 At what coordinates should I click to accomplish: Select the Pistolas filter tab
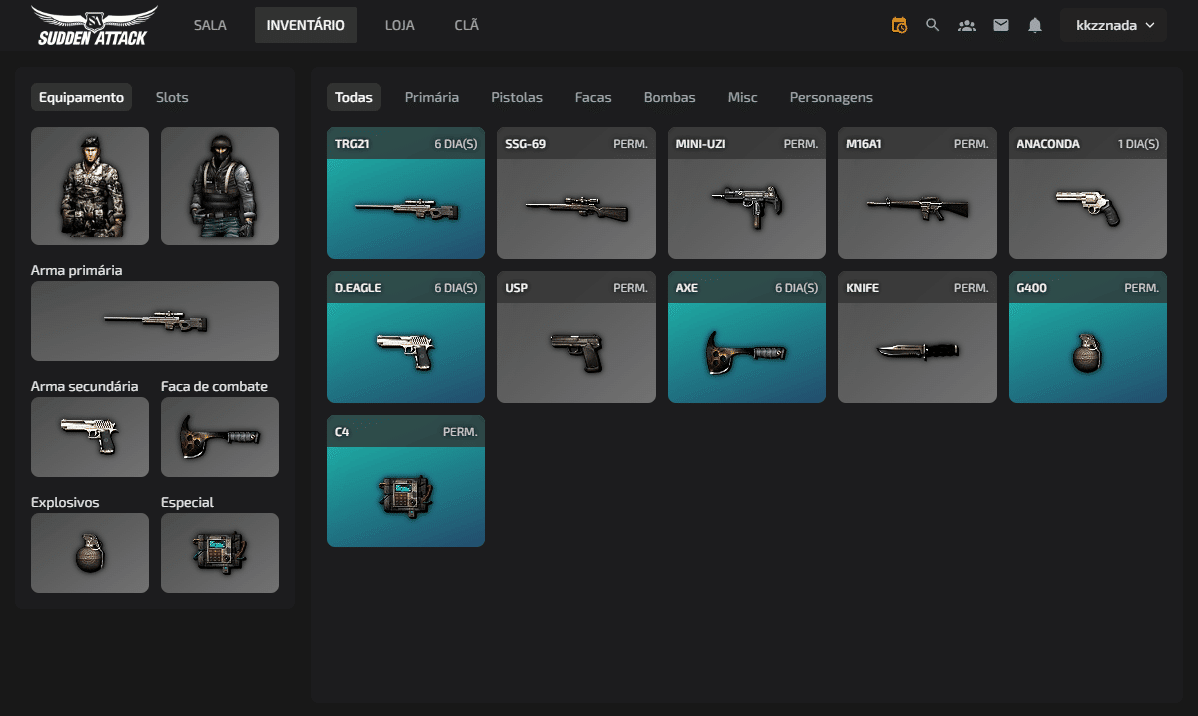coord(516,97)
